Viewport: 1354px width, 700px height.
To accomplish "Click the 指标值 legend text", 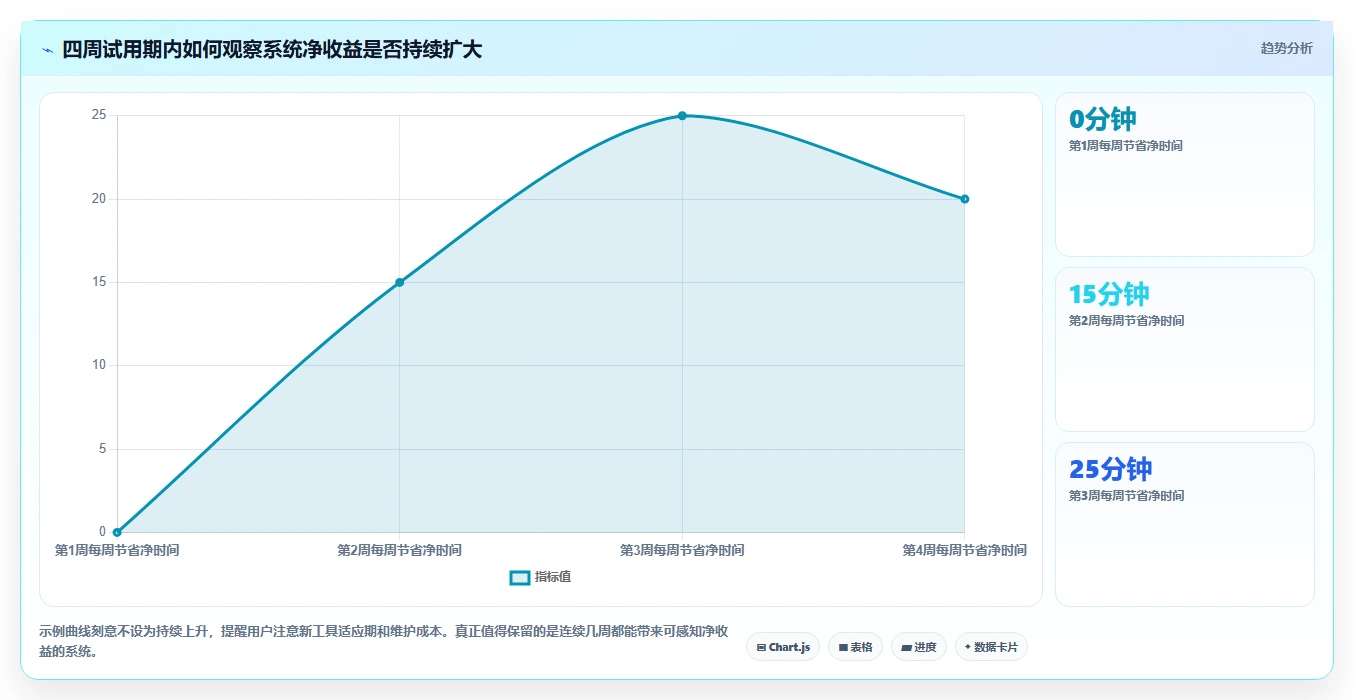I will [x=553, y=577].
